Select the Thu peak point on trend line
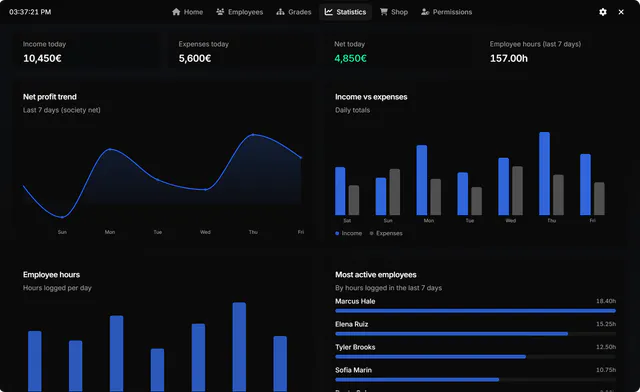 coord(253,134)
